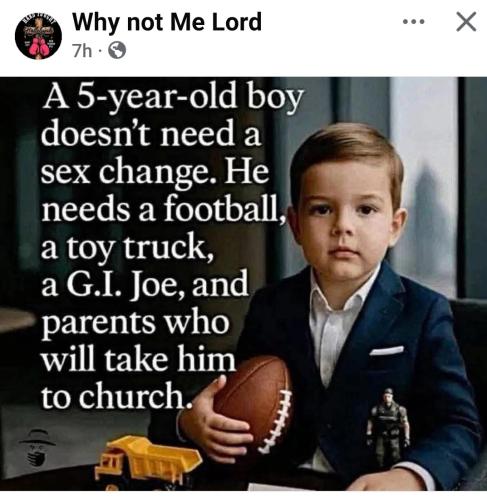487x500 pixels.
Task: Click the "sex change. He" text line
Action: click(x=154, y=173)
